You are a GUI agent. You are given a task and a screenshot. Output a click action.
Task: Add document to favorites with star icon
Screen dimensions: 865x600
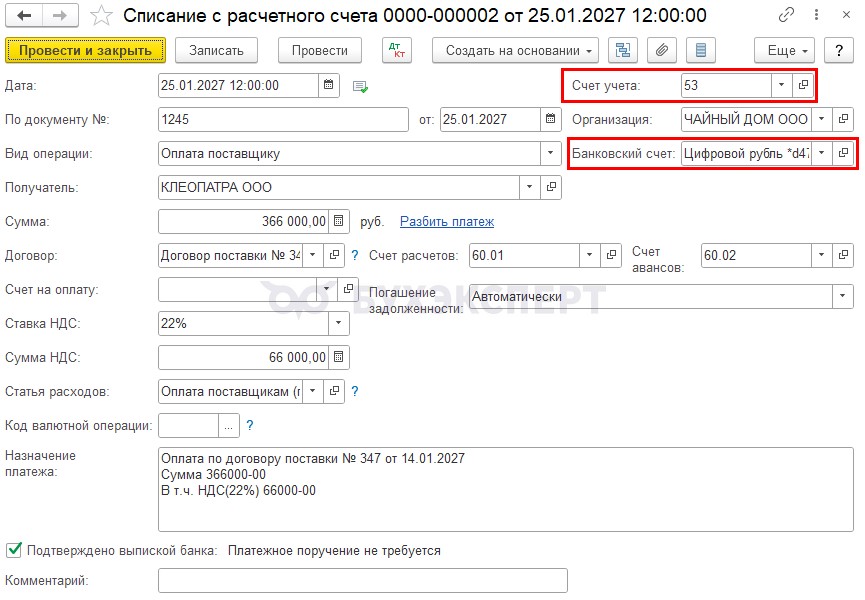101,15
